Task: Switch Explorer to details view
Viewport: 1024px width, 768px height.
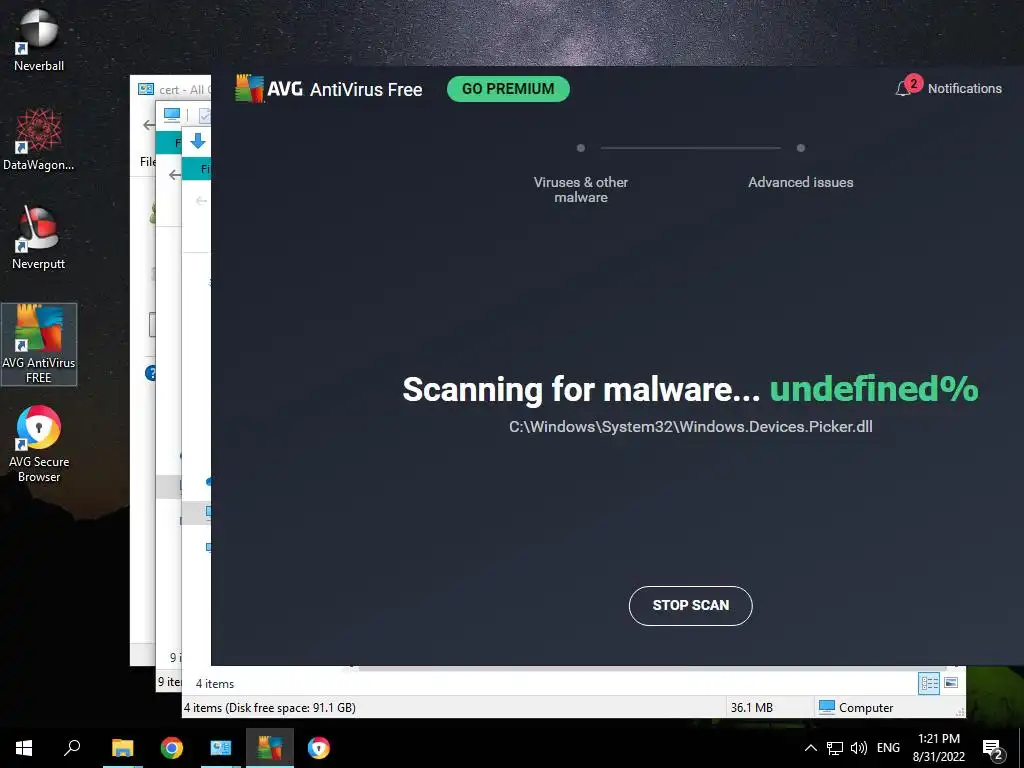Action: pos(929,684)
